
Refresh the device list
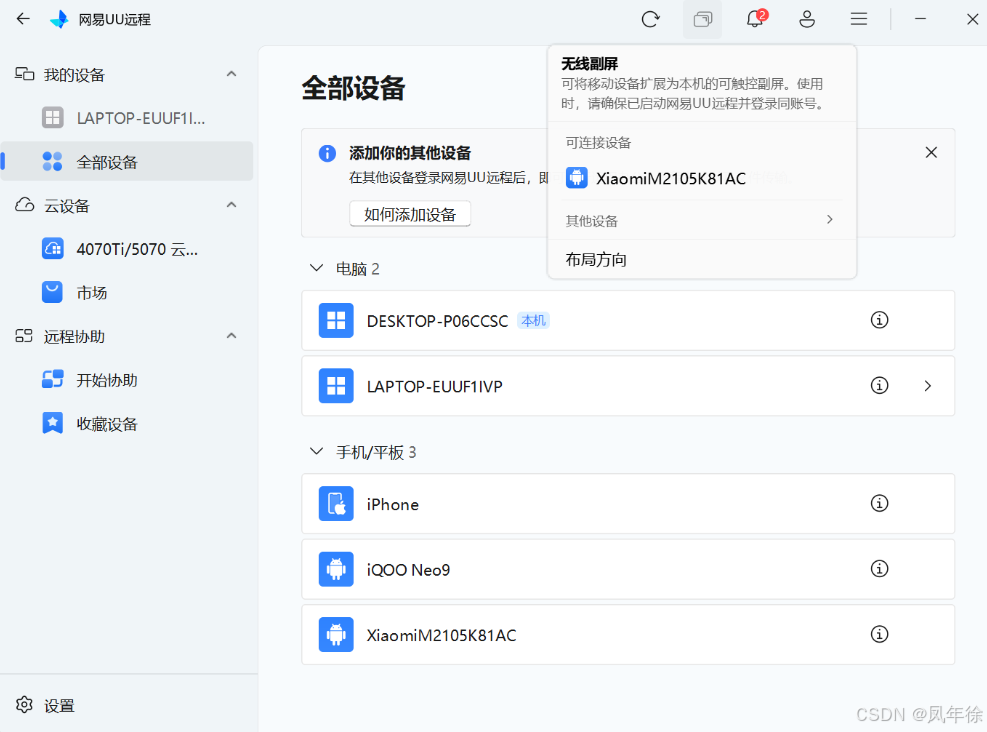pos(650,20)
